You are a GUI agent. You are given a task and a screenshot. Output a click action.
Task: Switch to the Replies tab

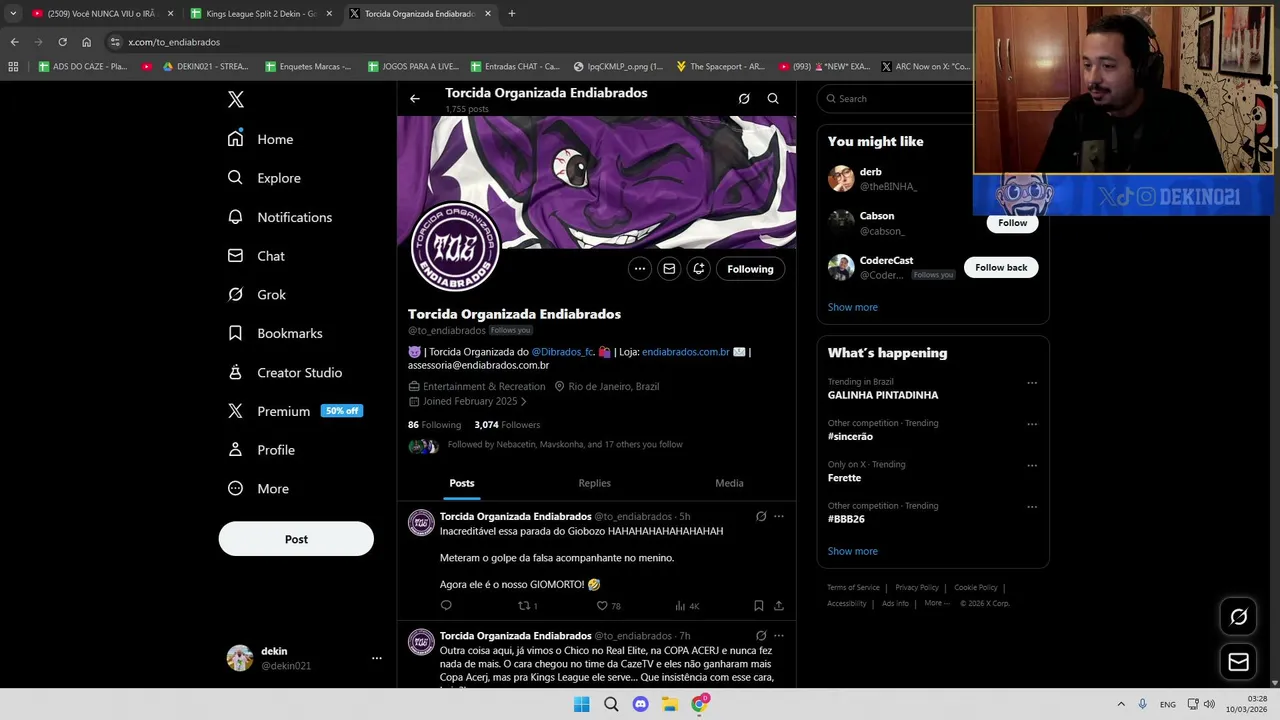(594, 483)
